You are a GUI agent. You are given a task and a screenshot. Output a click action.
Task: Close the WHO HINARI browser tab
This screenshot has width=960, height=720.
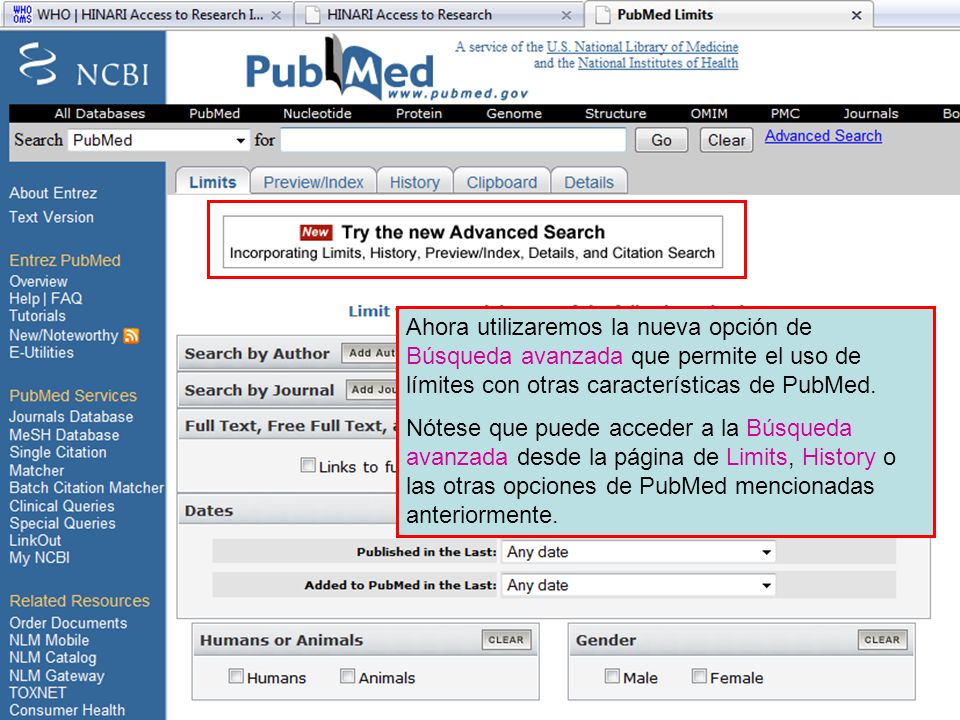point(276,15)
